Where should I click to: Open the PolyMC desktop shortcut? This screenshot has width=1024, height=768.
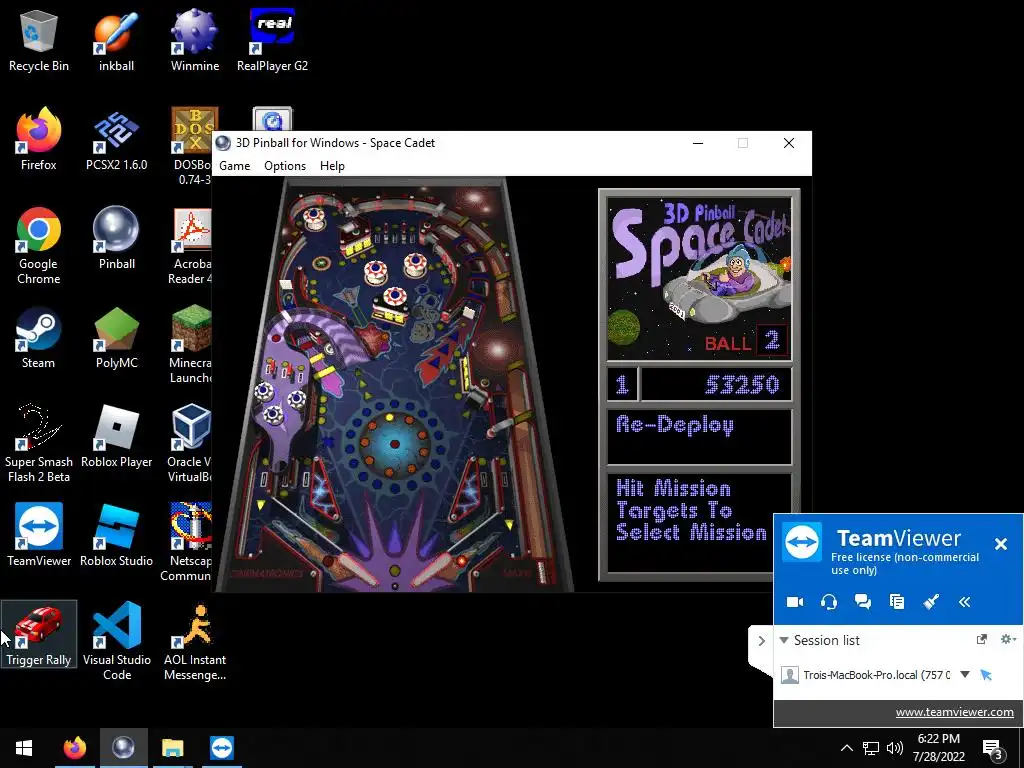click(x=116, y=338)
